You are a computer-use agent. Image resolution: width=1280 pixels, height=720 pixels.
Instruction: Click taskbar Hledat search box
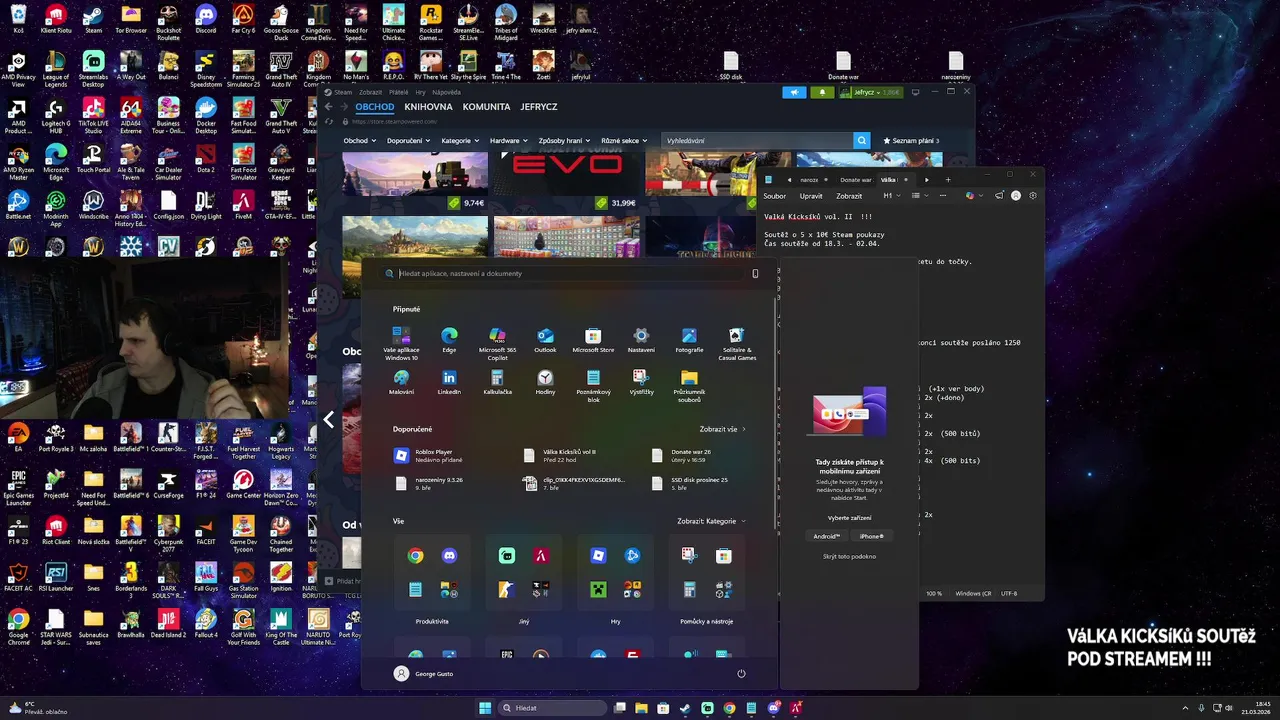tap(553, 708)
